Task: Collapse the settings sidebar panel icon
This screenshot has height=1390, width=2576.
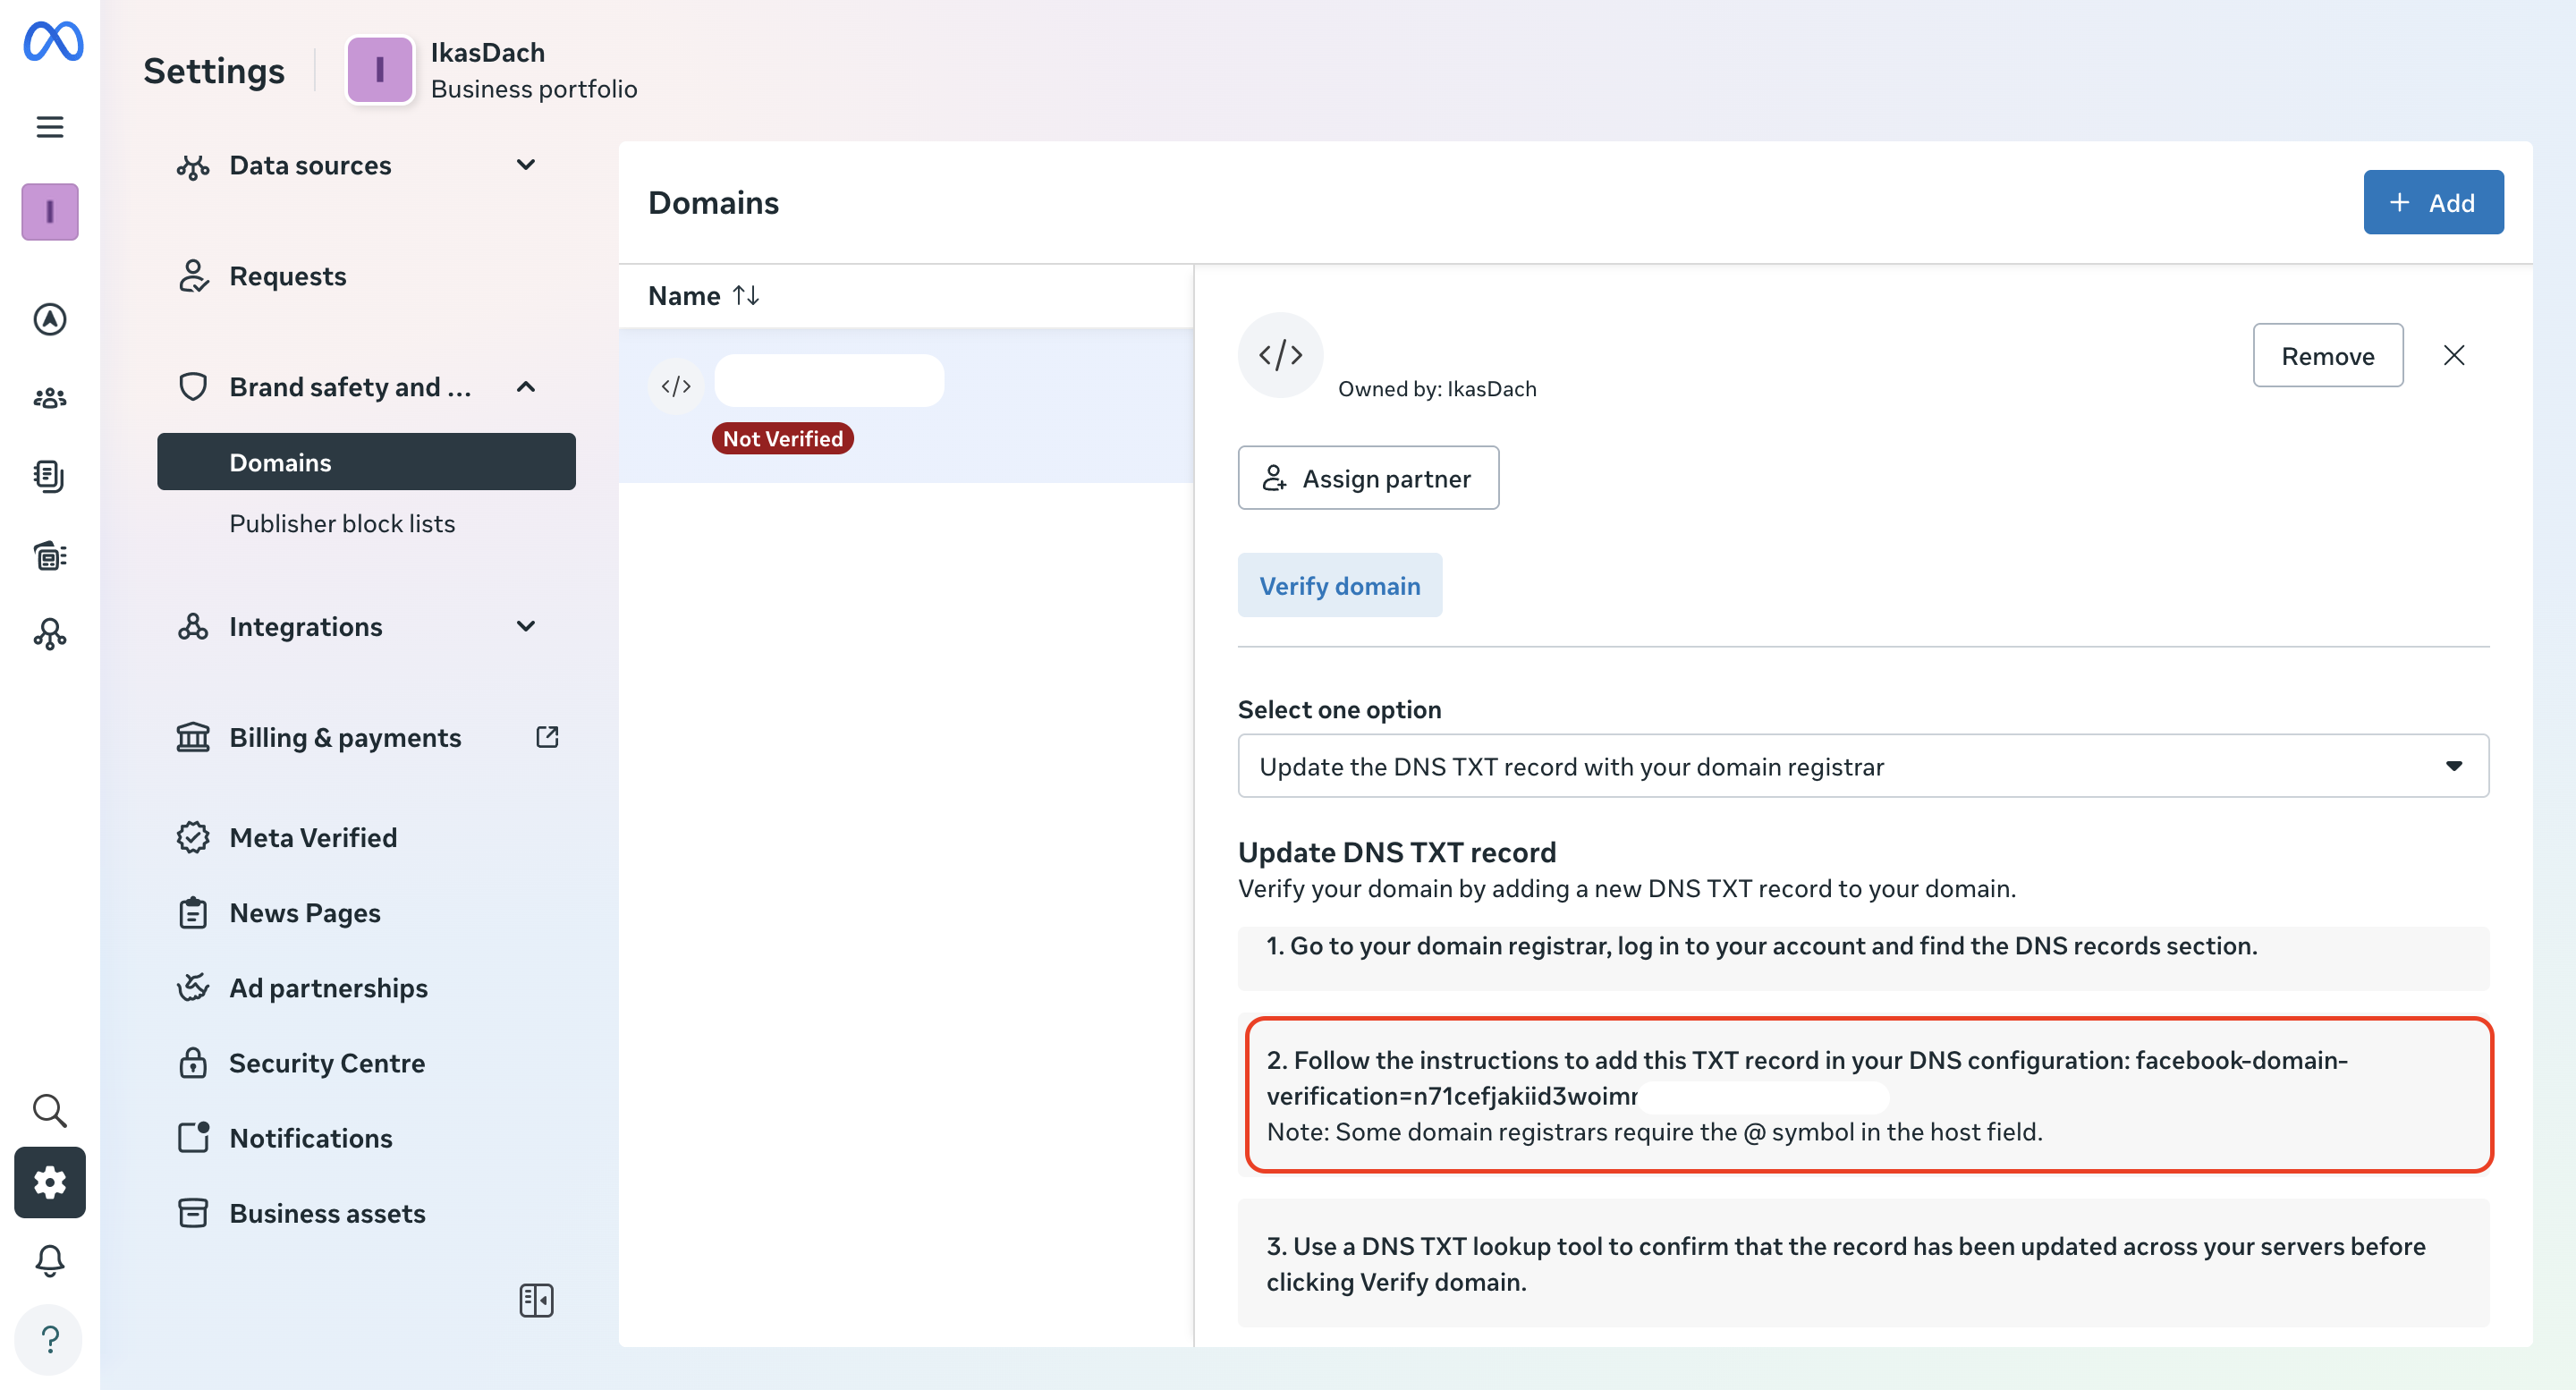Action: 536,1300
